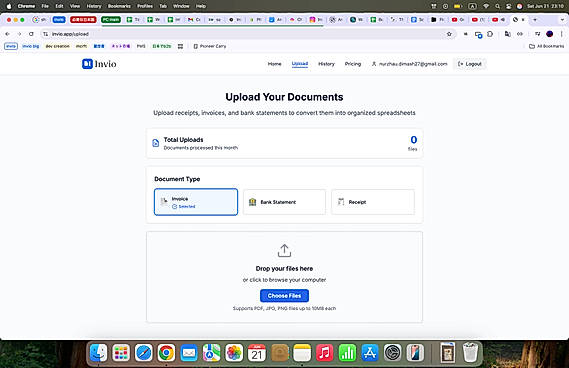
Task: Open the Bookmarks menu
Action: click(x=119, y=6)
